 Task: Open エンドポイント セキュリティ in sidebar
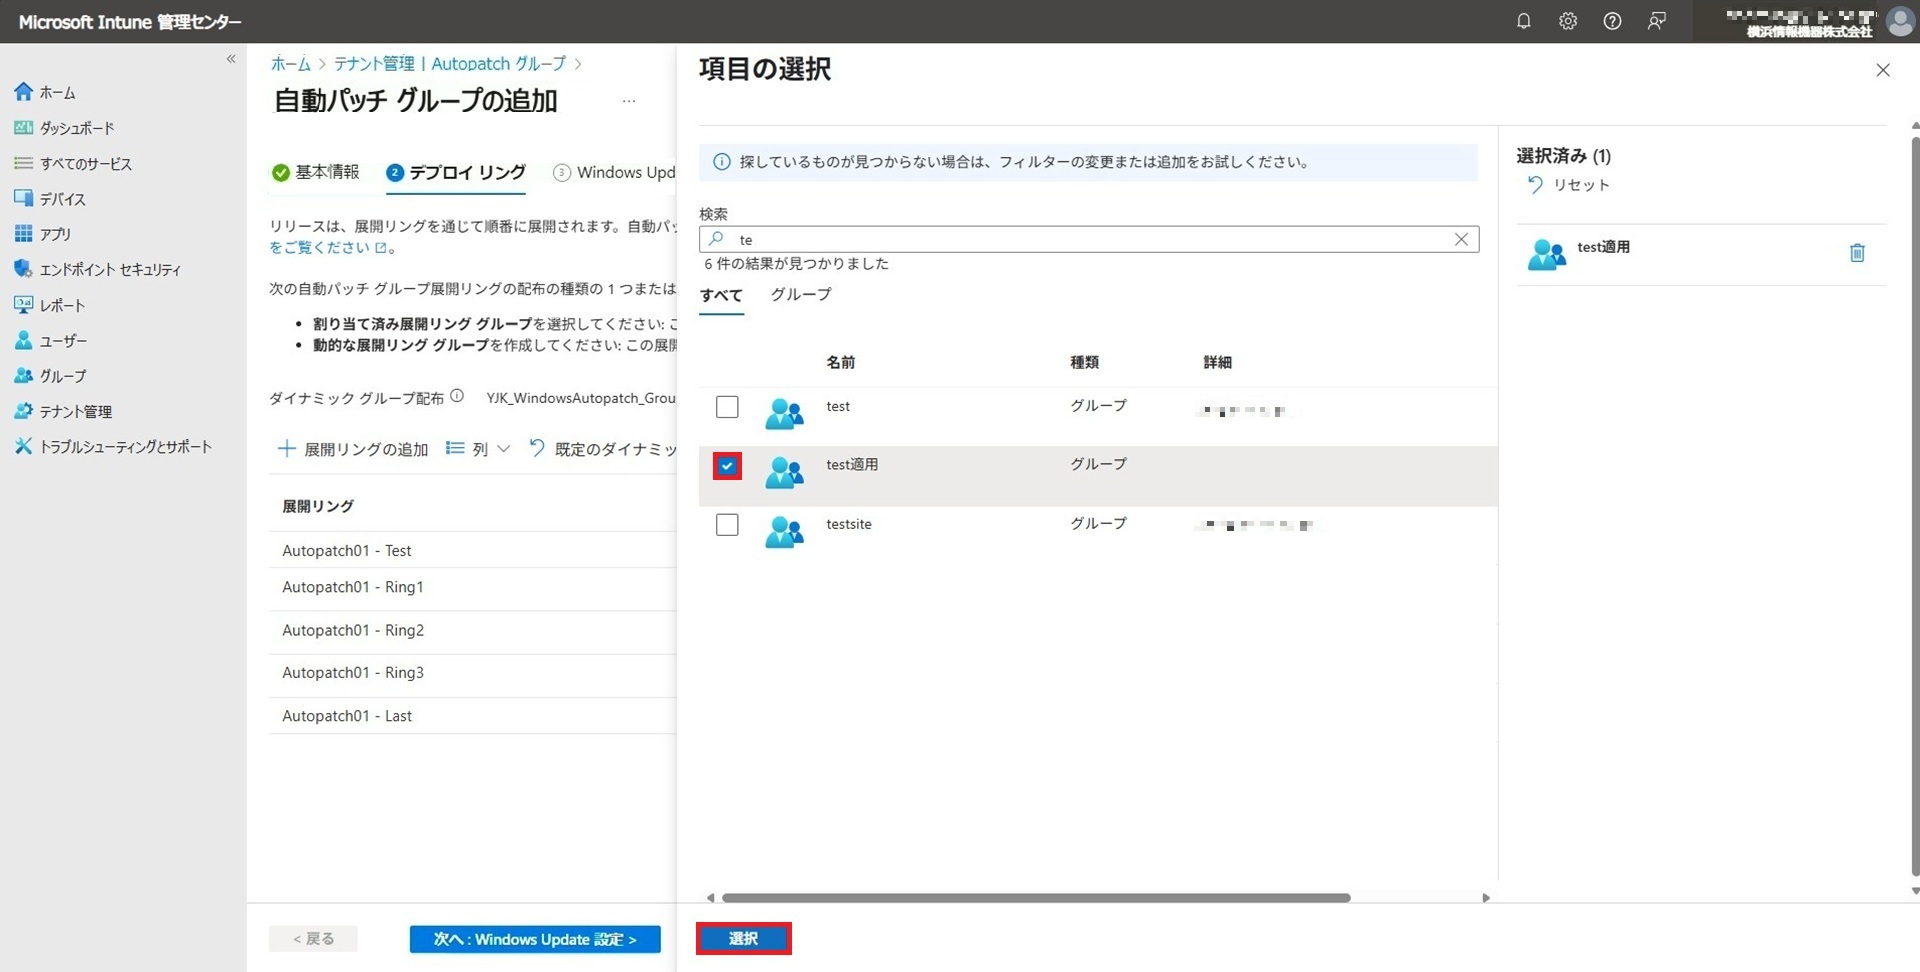point(97,269)
